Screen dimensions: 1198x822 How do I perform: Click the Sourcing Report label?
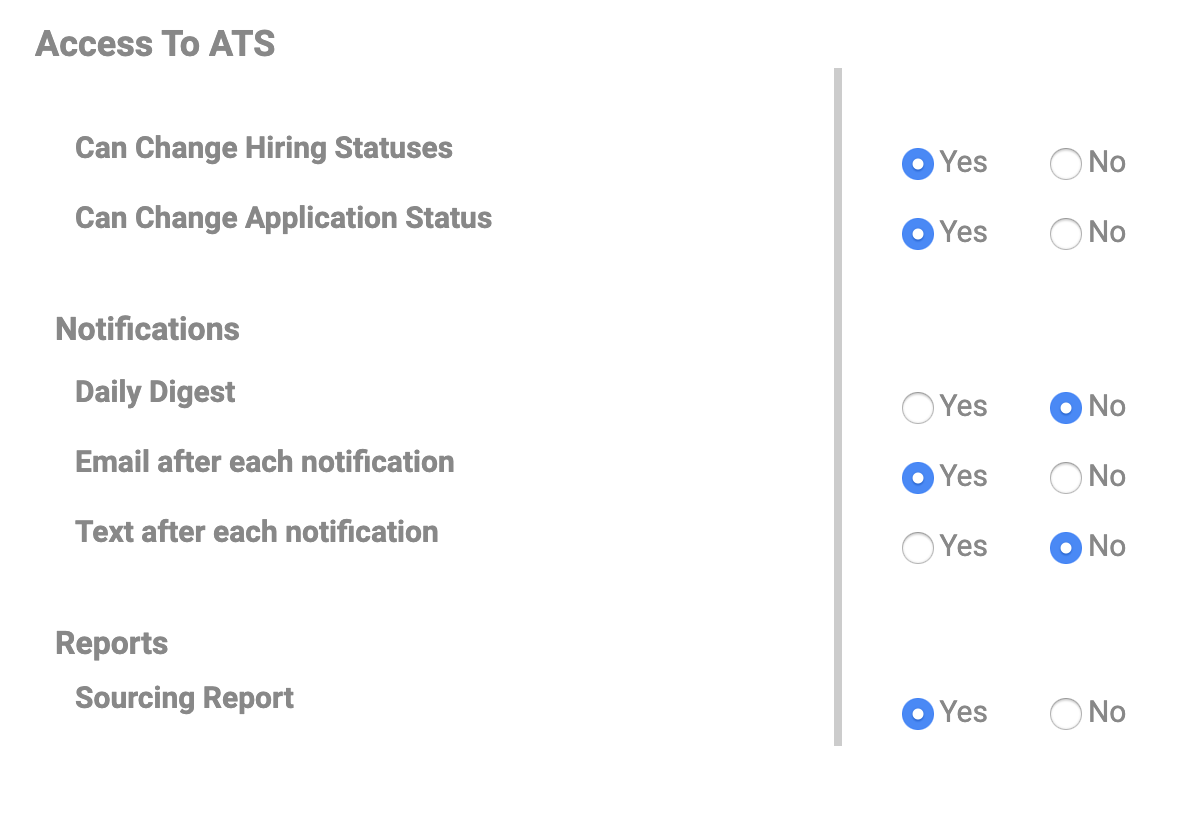[184, 698]
